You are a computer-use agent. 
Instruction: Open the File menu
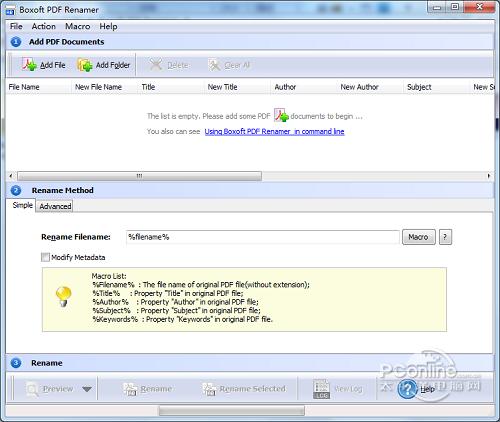(16, 26)
